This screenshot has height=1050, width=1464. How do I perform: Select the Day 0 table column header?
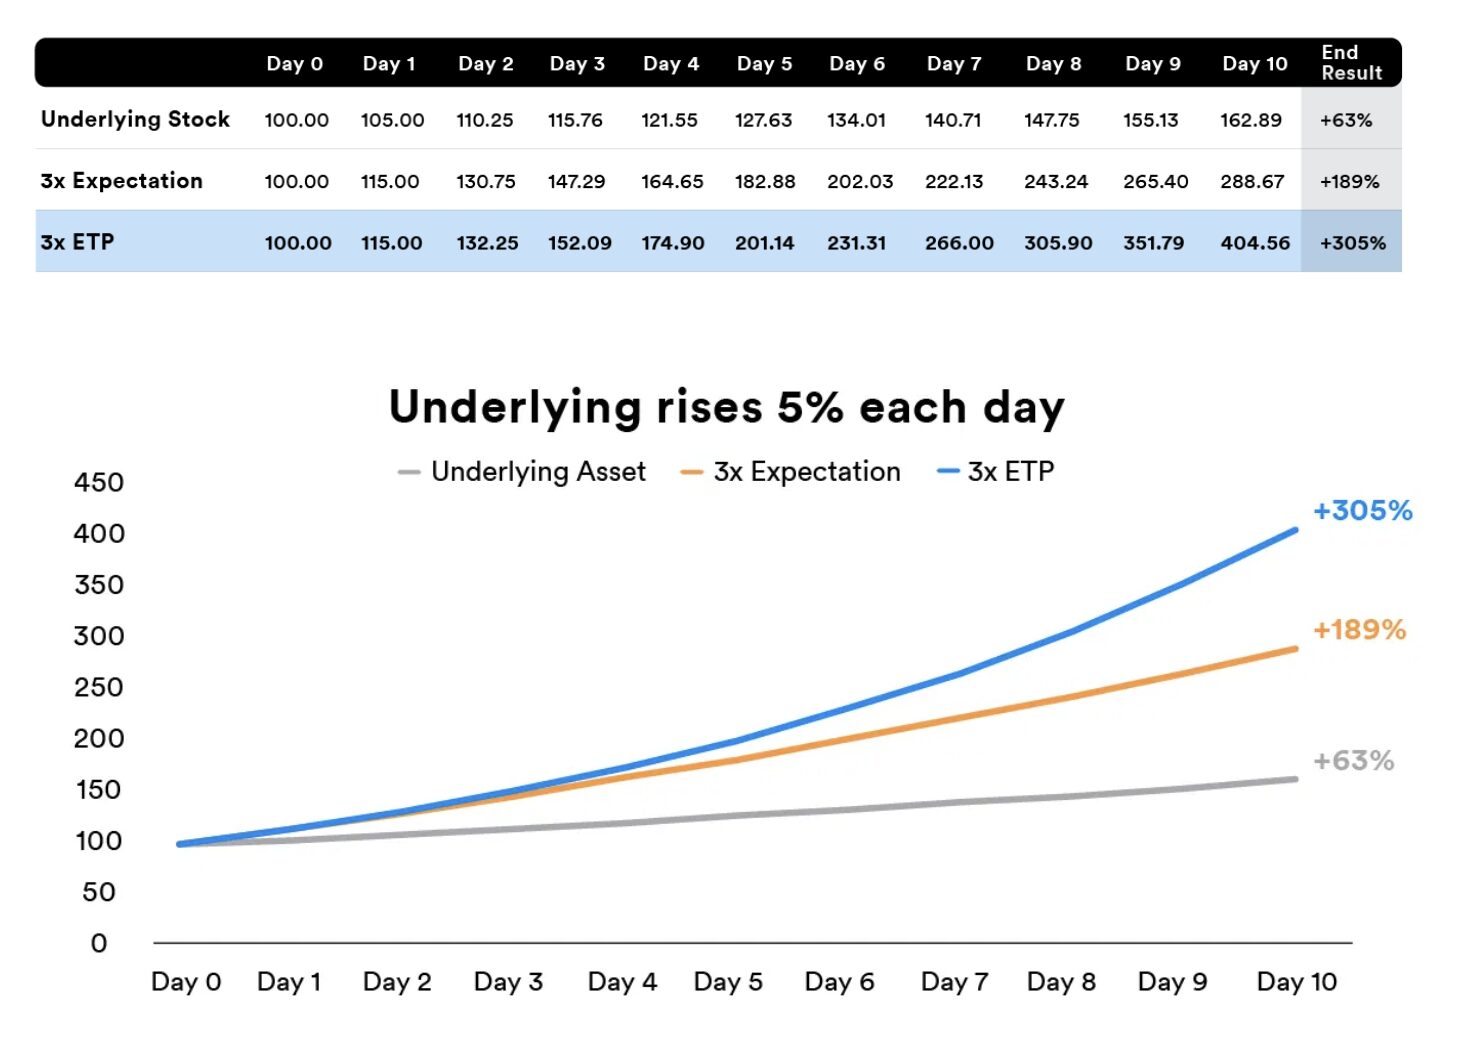(x=294, y=64)
